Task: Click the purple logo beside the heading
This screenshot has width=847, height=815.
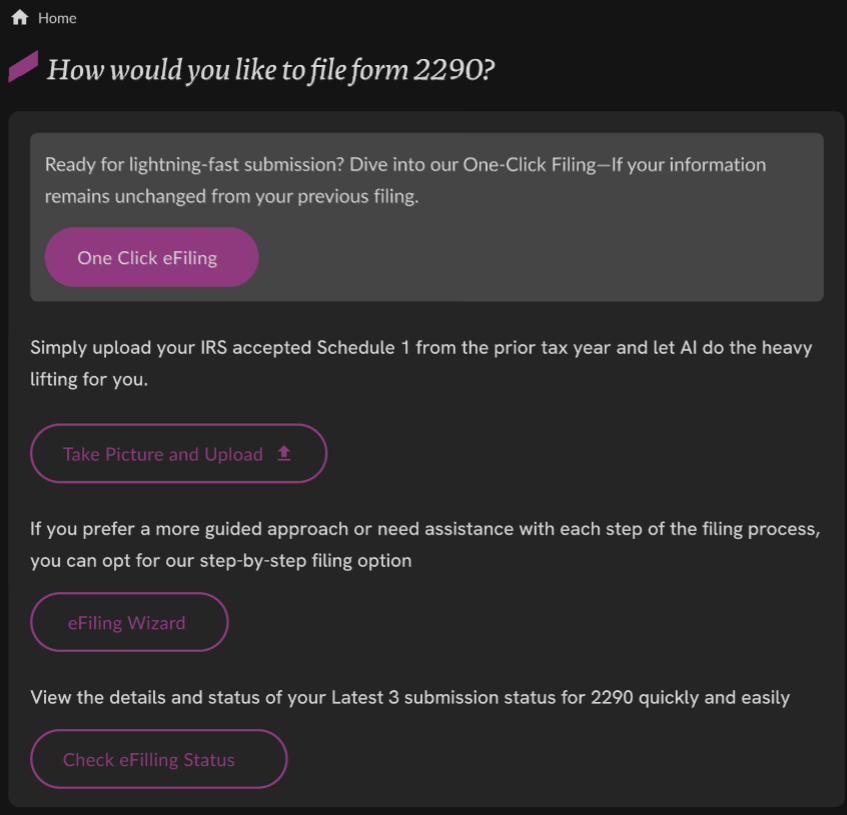Action: coord(23,67)
